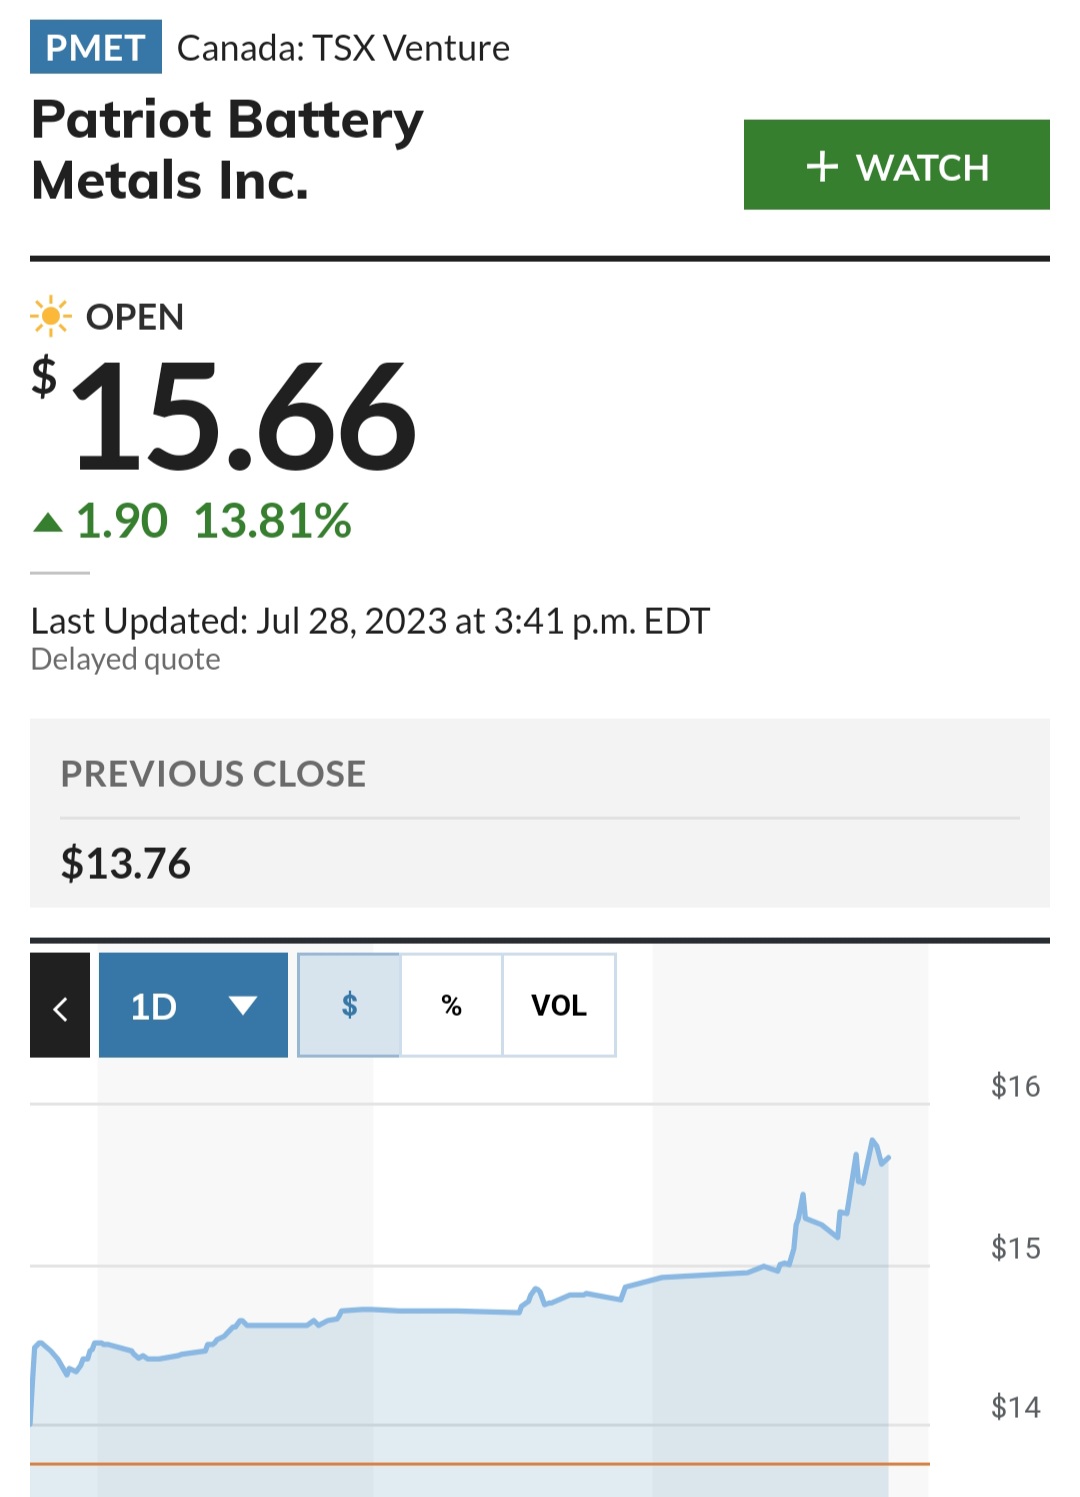Click the $13.76 previous close value
Viewport: 1080px width, 1497px height.
[x=126, y=863]
